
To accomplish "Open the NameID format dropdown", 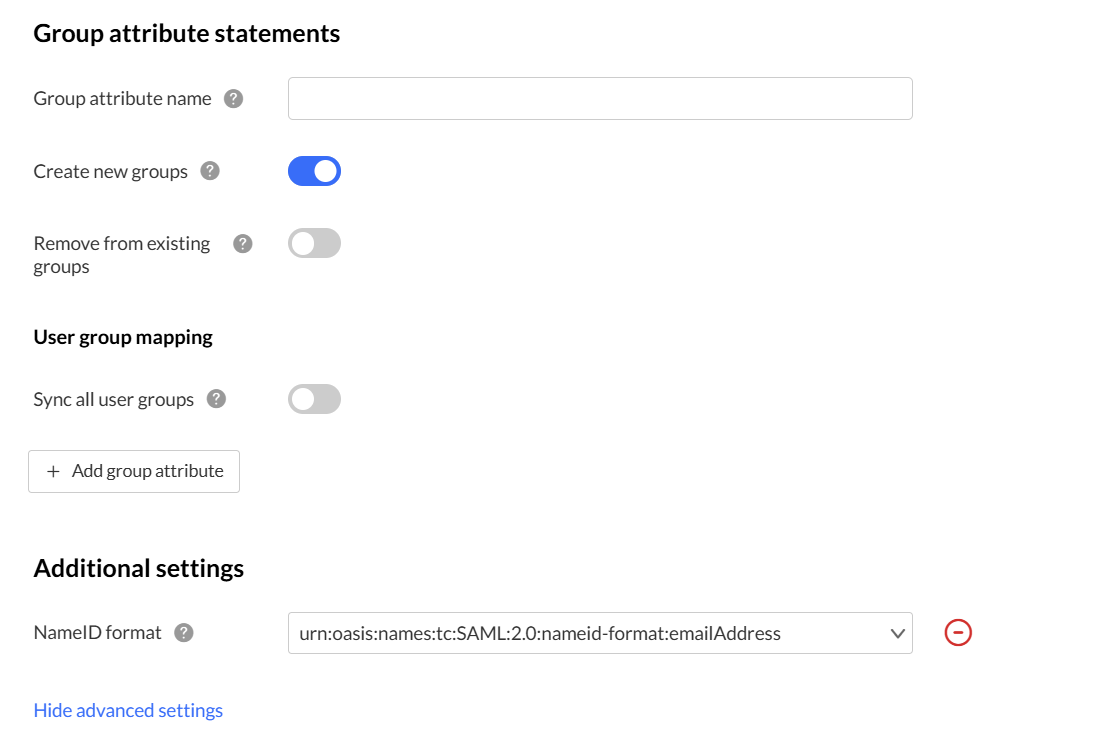I will [x=600, y=633].
